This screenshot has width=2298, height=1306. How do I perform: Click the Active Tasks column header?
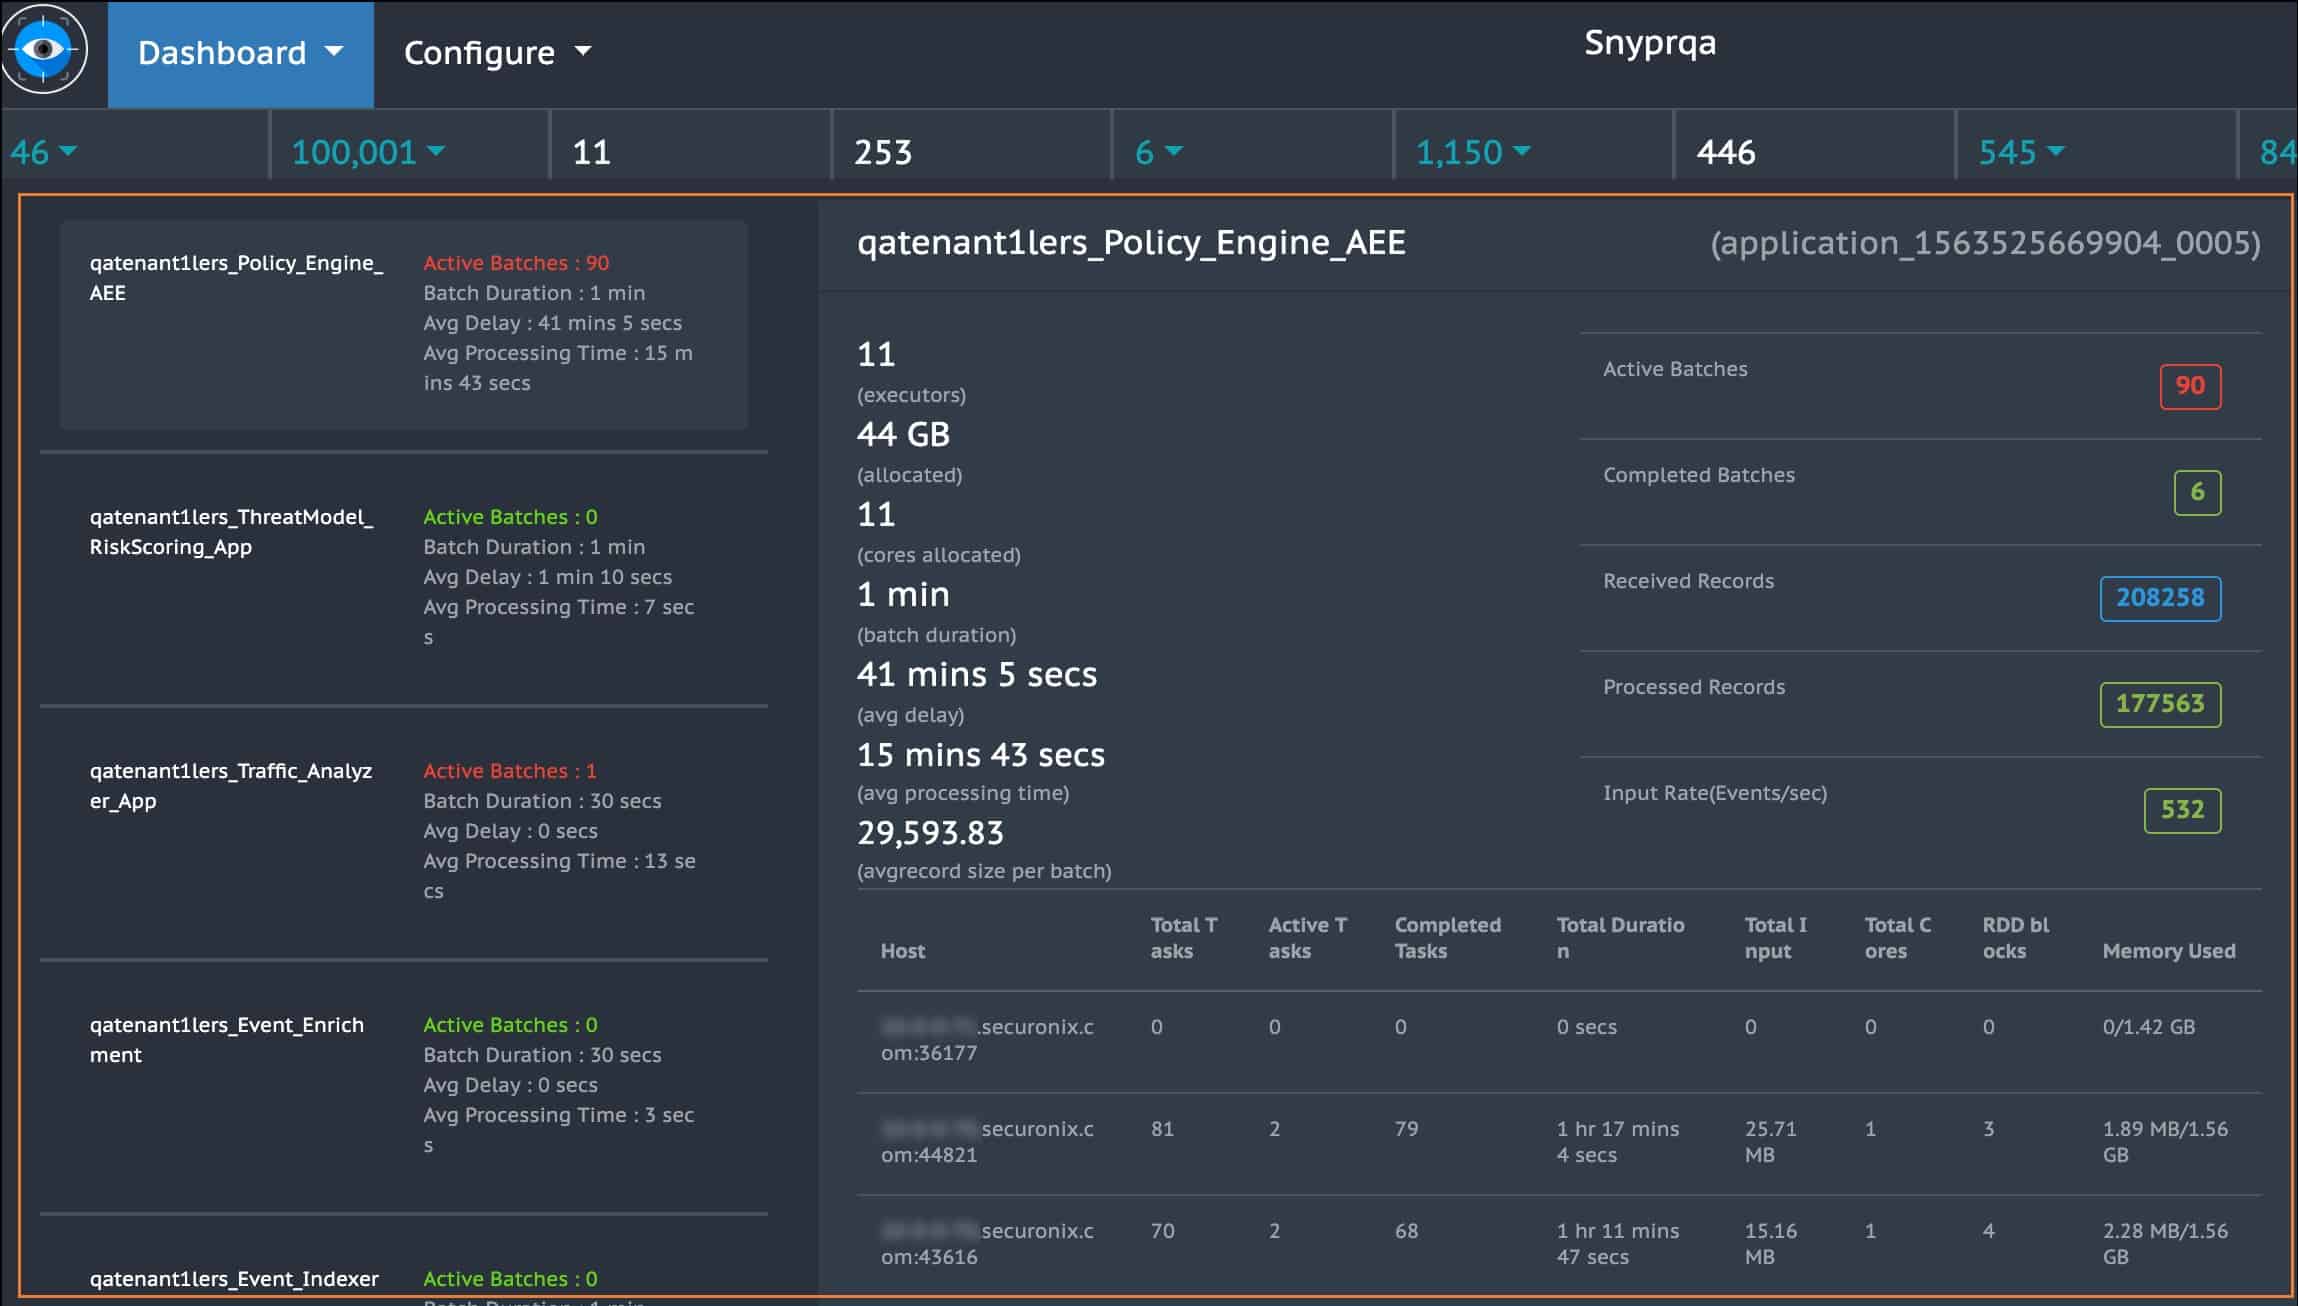click(x=1307, y=938)
